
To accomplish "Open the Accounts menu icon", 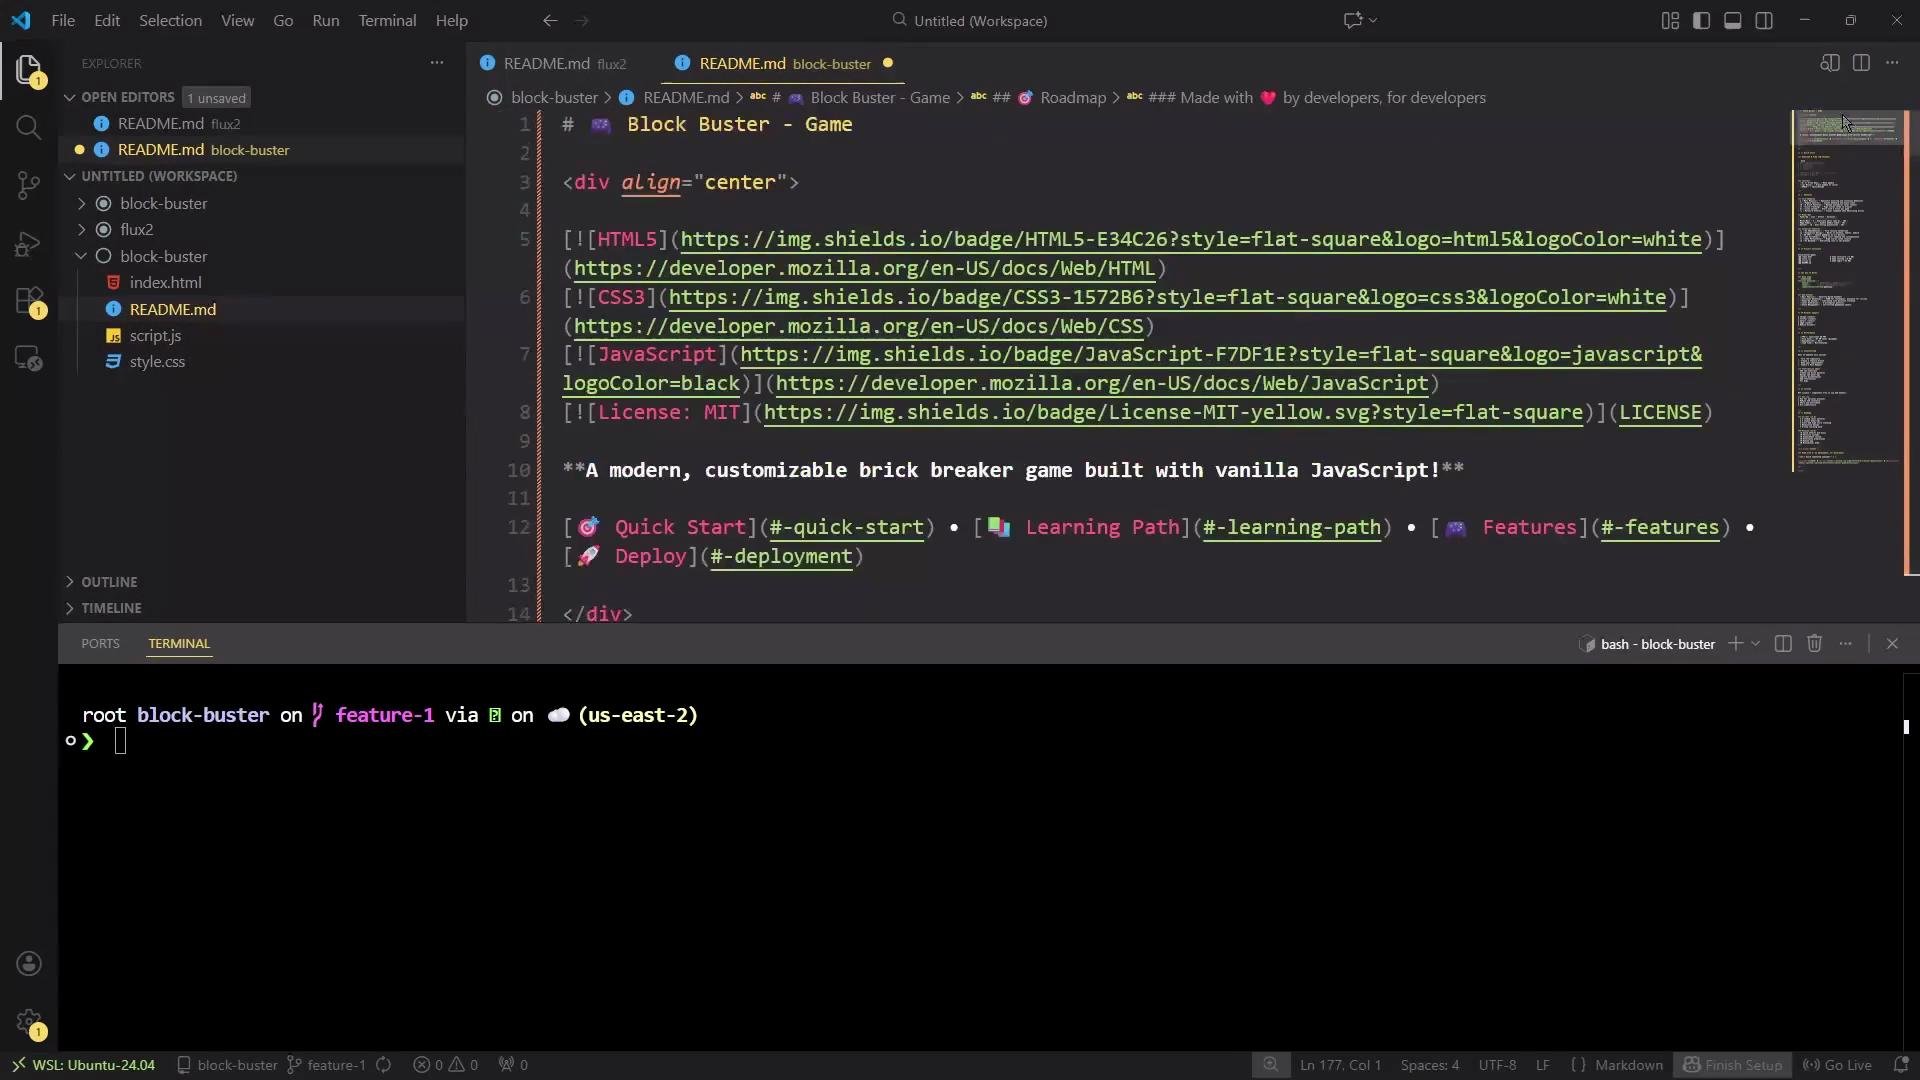I will point(29,963).
